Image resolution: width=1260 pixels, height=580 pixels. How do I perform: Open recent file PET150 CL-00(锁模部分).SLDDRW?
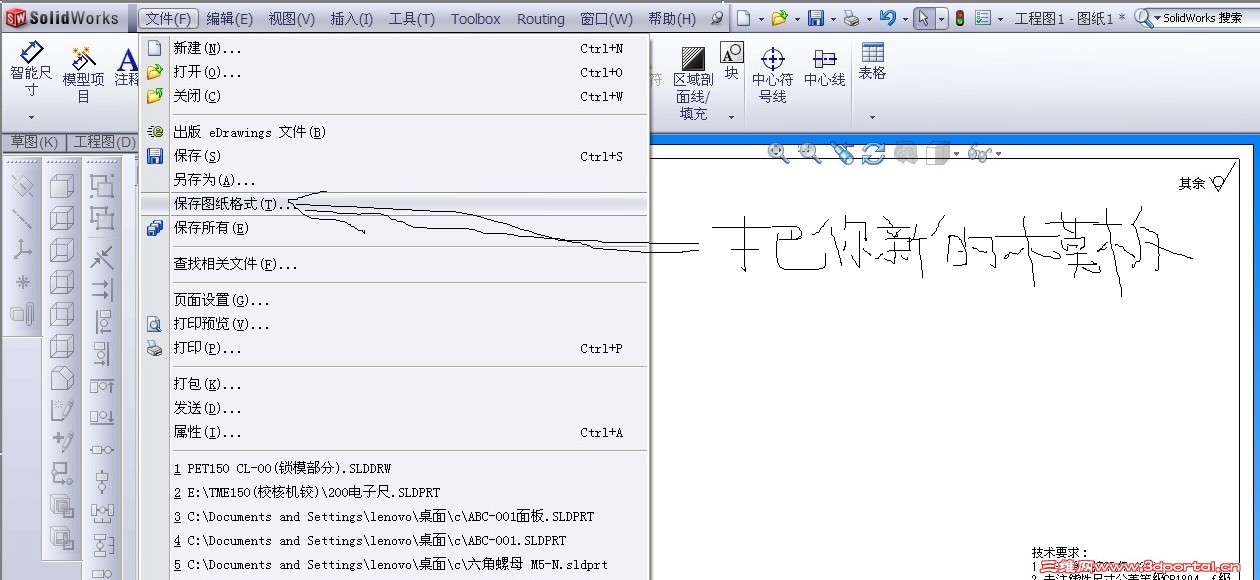(x=394, y=468)
